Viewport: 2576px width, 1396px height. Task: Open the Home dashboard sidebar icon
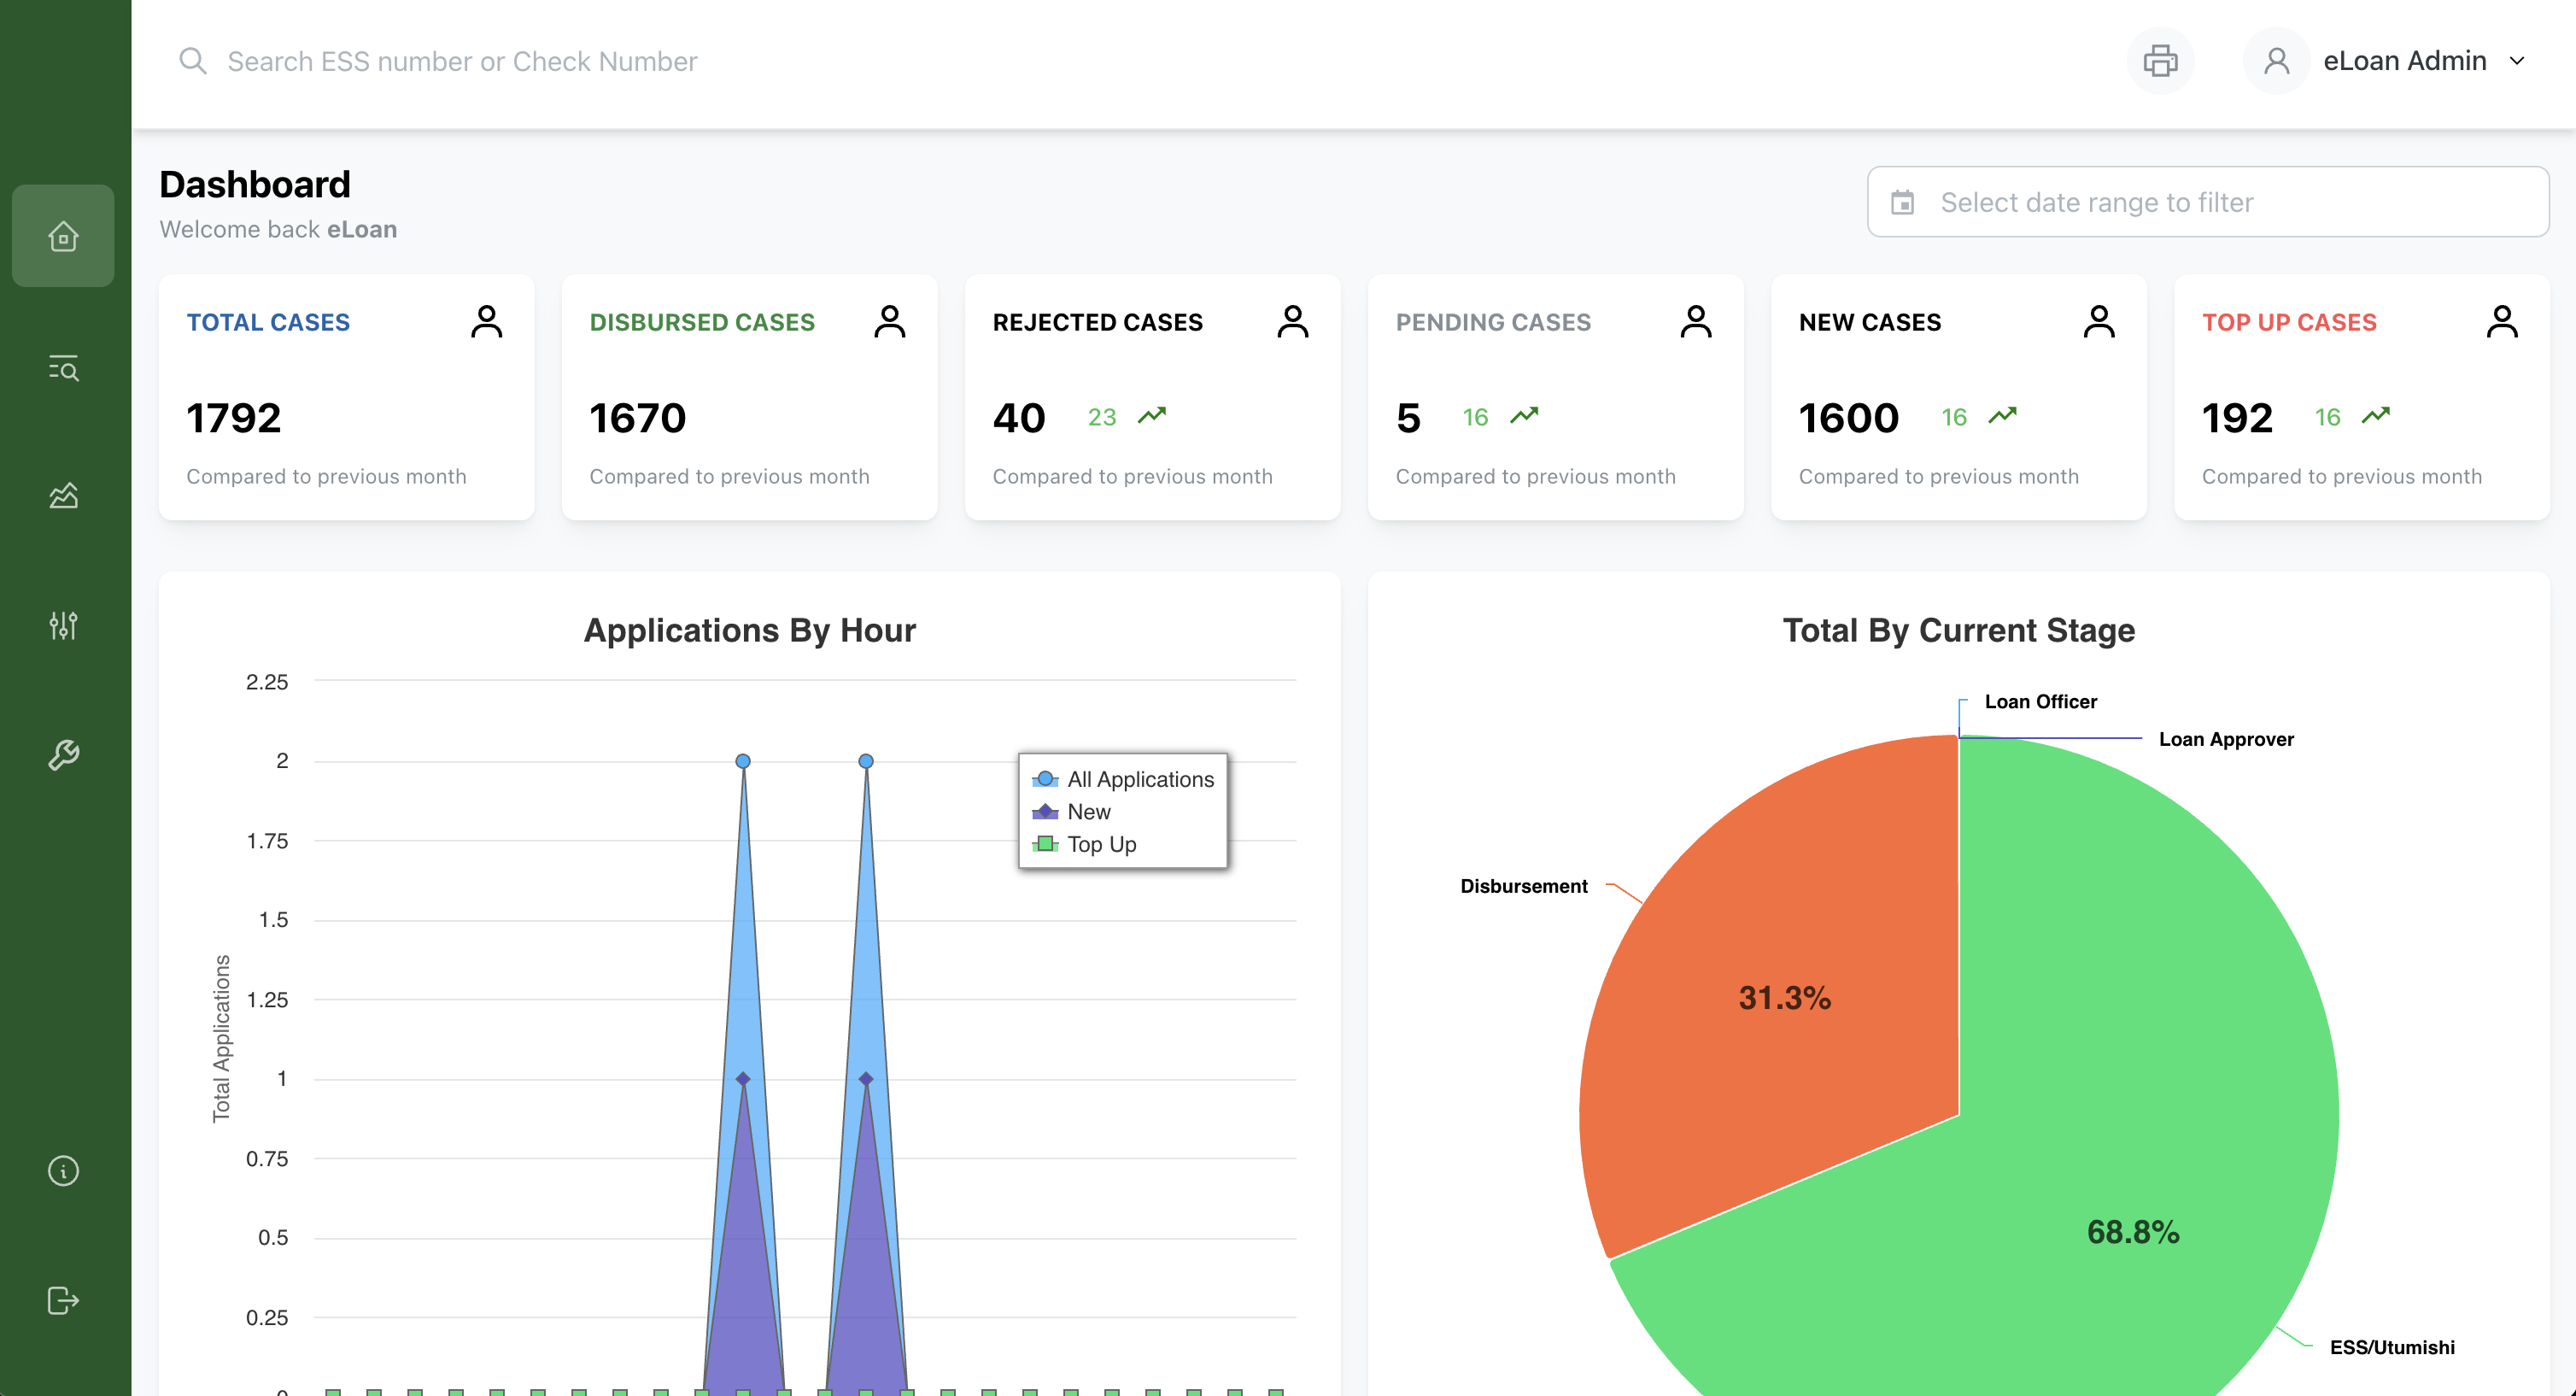63,236
